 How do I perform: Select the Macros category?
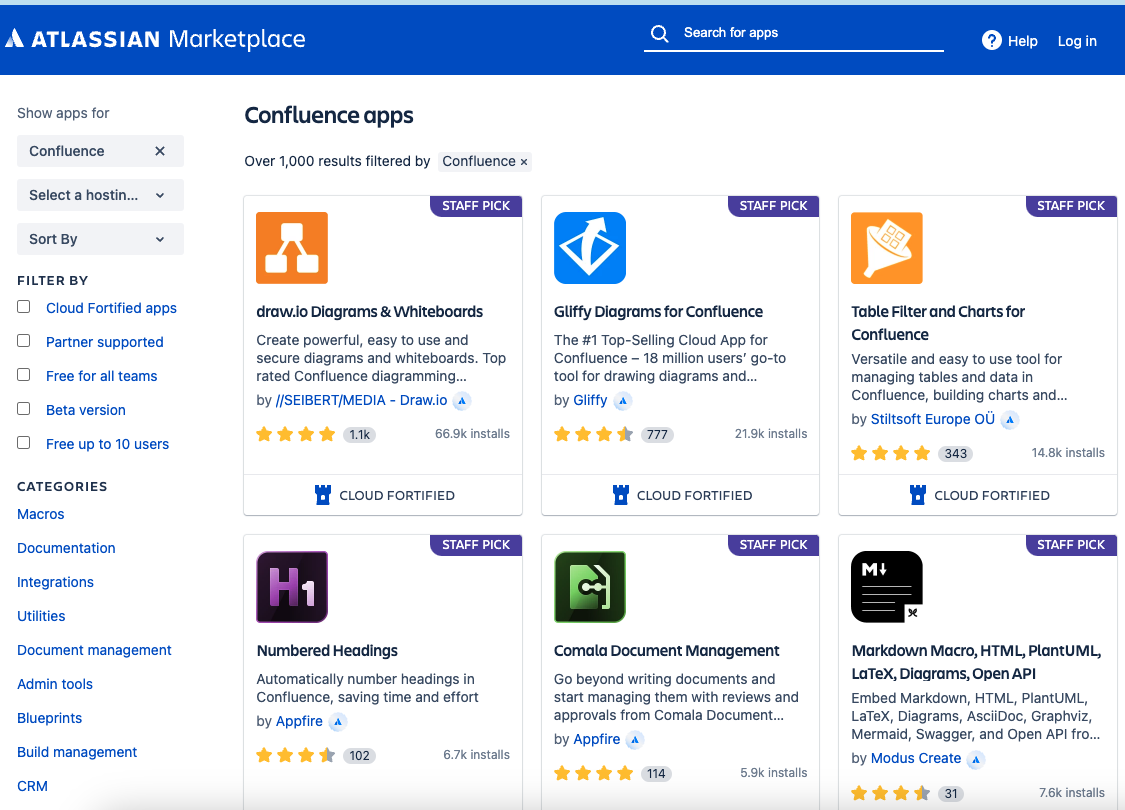tap(41, 514)
